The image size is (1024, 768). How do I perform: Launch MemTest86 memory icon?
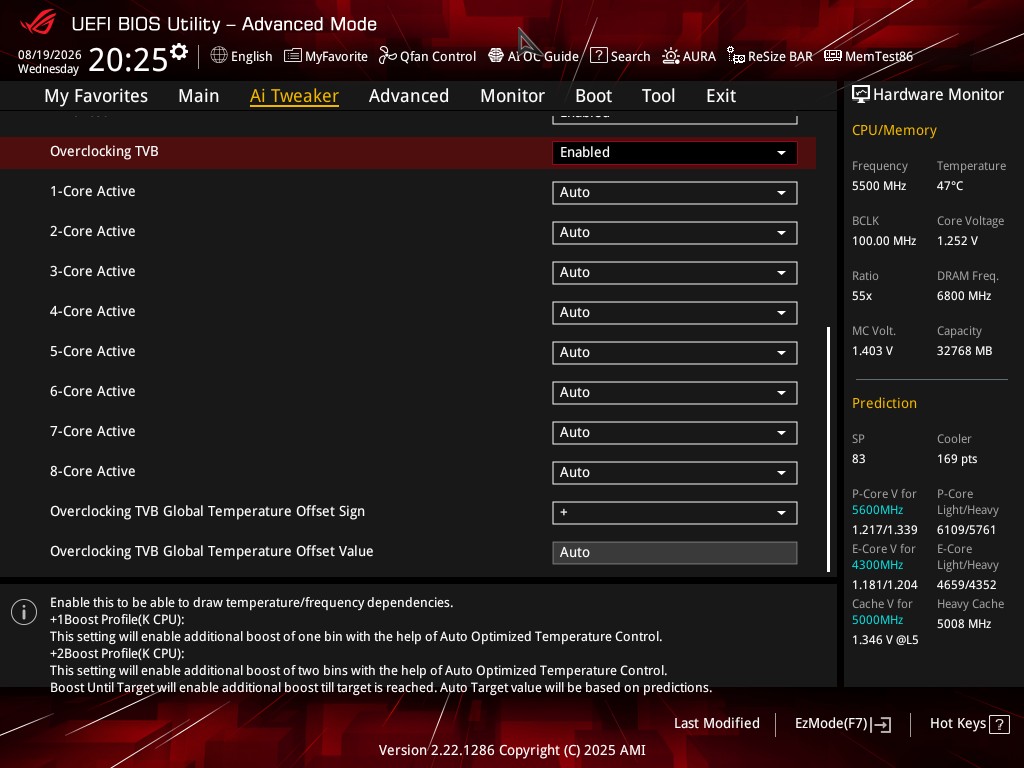[833, 56]
